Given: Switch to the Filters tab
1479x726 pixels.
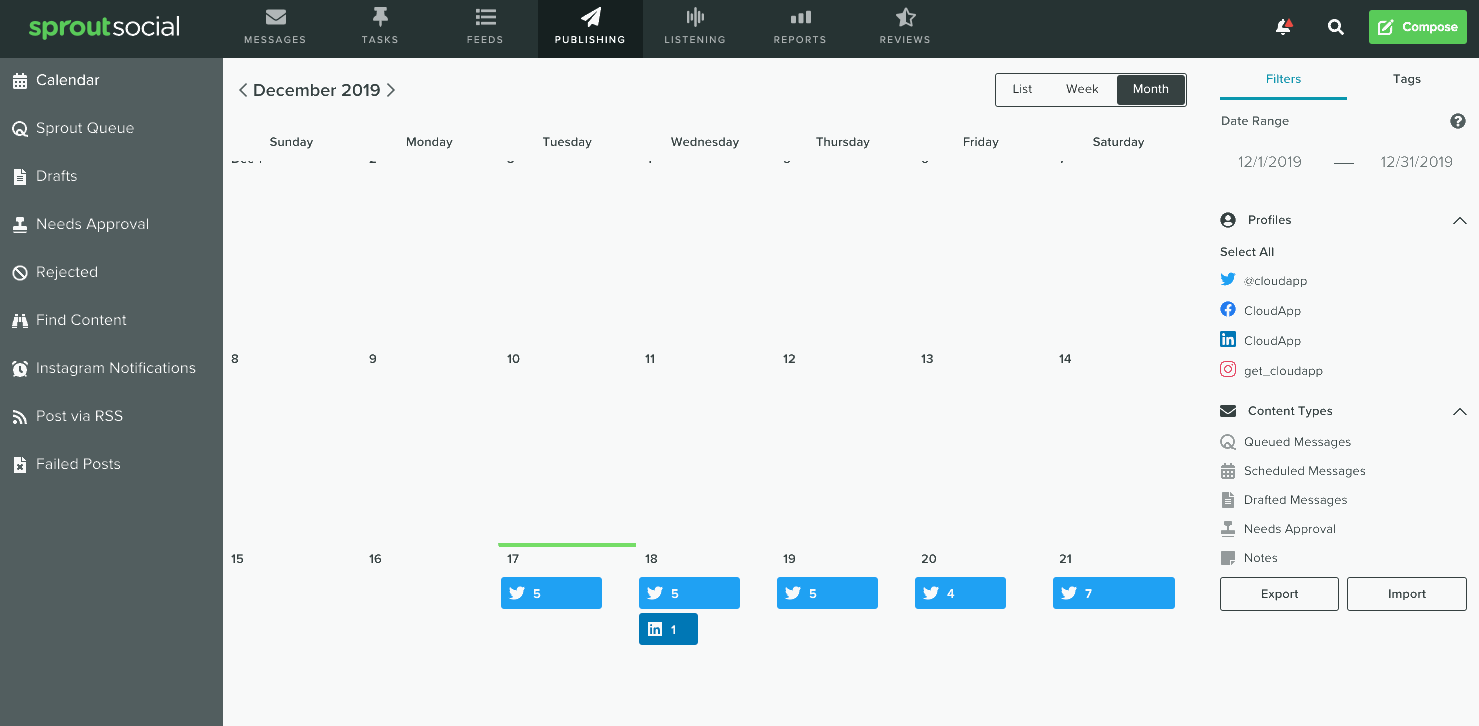Looking at the screenshot, I should 1283,79.
